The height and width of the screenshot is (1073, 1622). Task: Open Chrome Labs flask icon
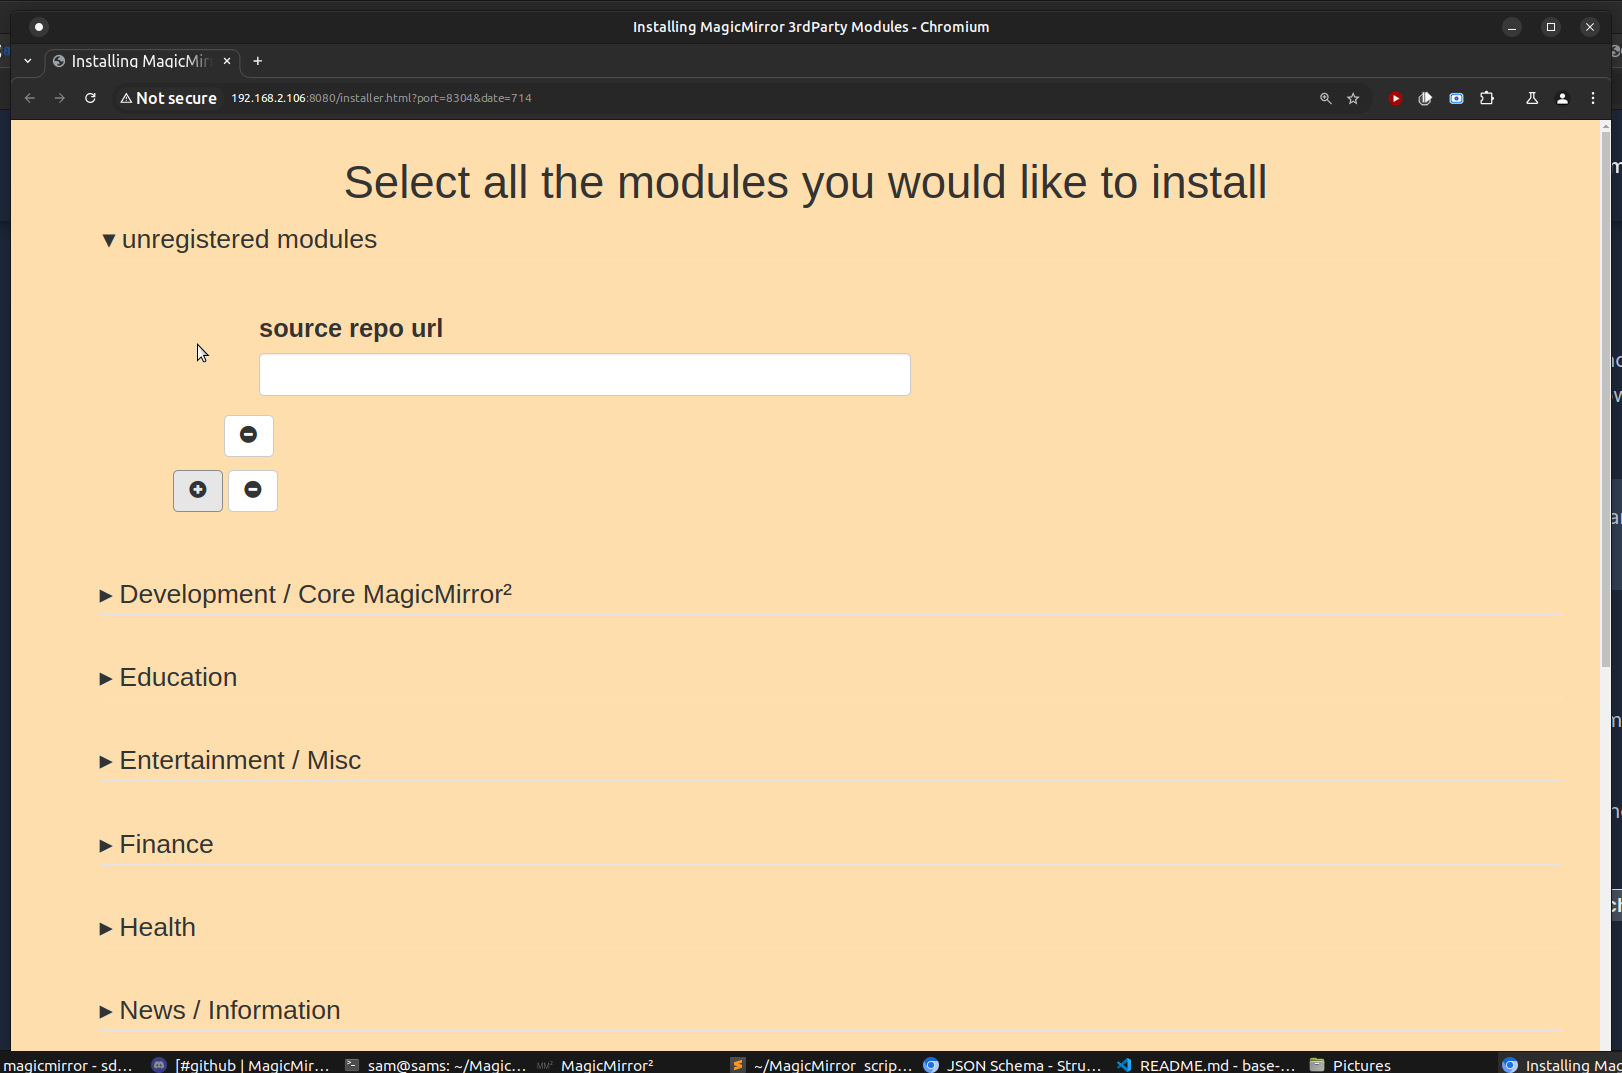1531,98
